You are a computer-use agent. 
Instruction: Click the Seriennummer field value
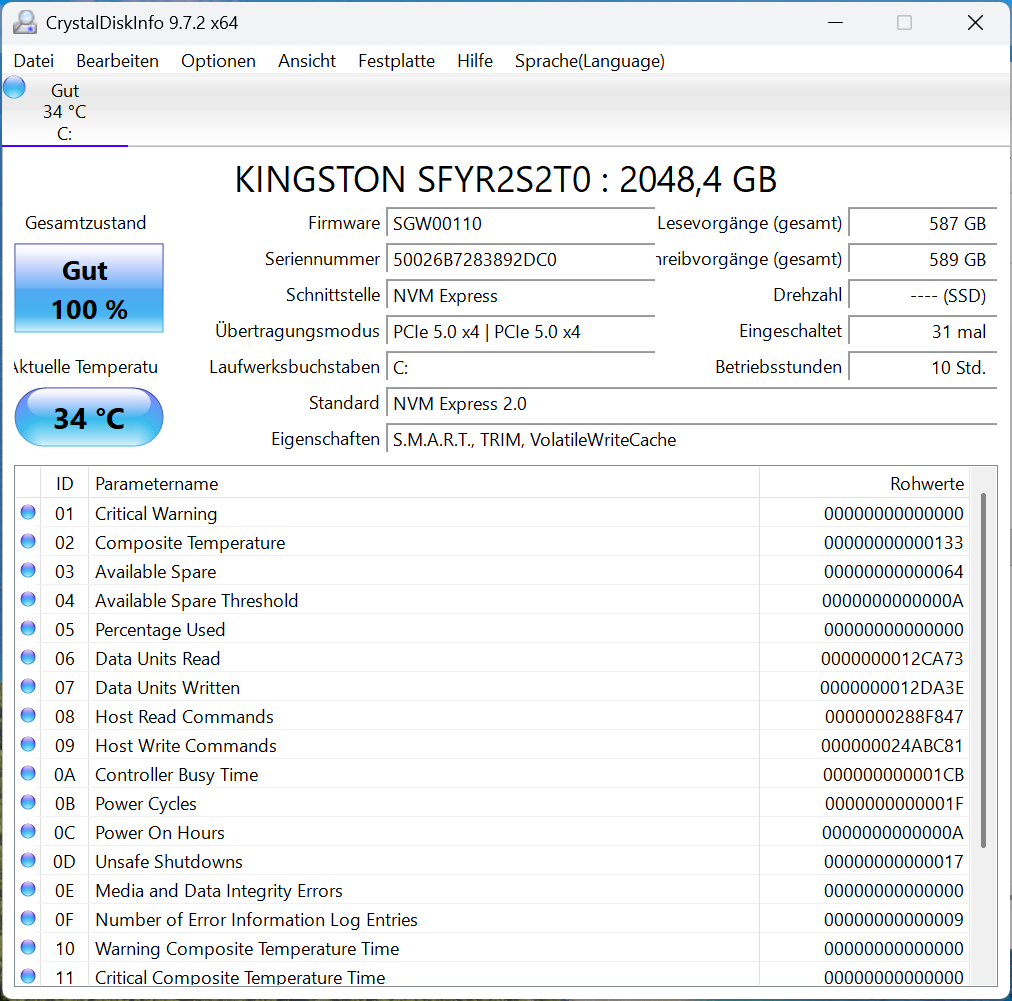tap(520, 259)
